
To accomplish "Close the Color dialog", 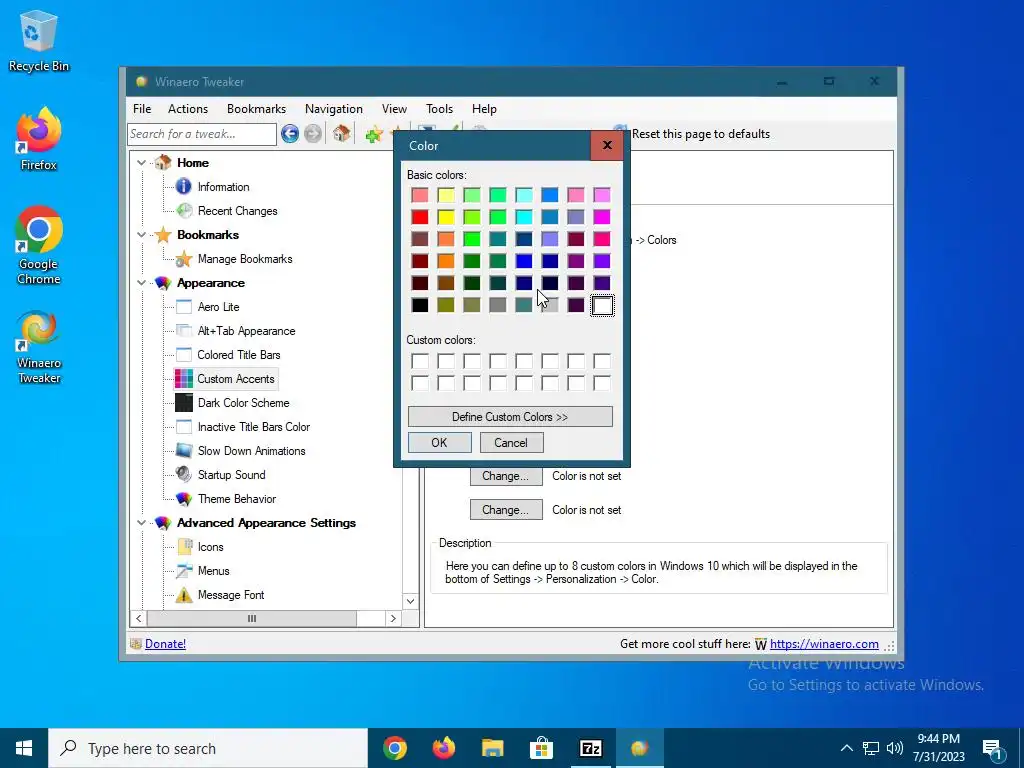I will [607, 145].
